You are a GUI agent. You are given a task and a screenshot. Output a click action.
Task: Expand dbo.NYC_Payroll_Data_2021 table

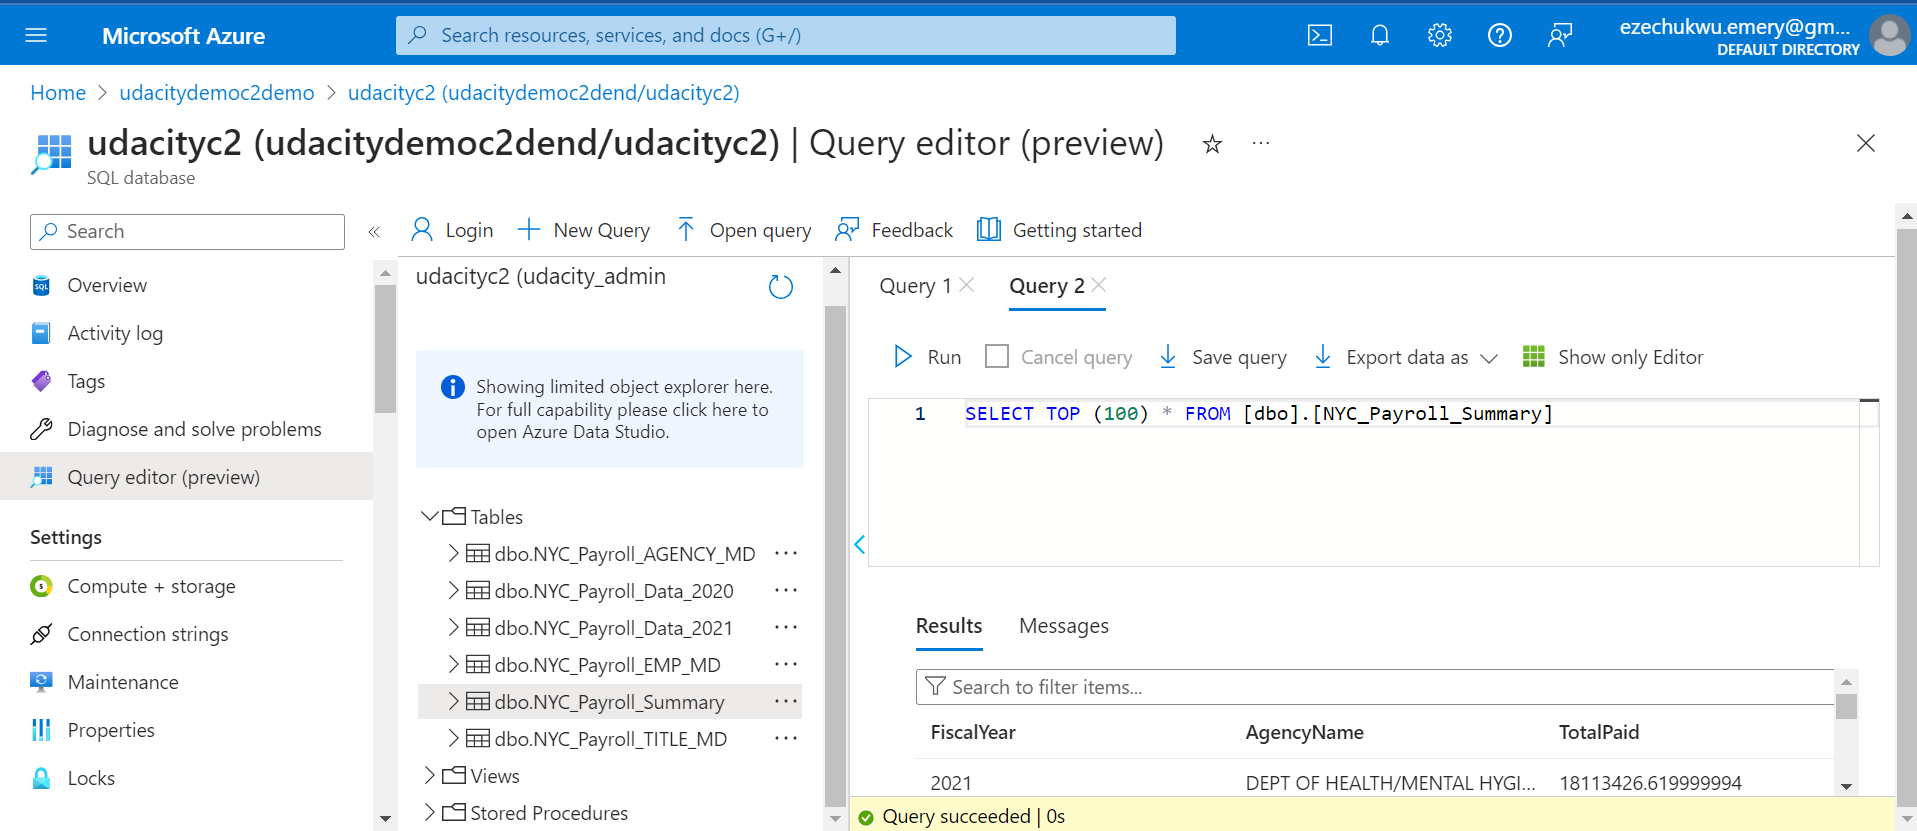coord(453,627)
